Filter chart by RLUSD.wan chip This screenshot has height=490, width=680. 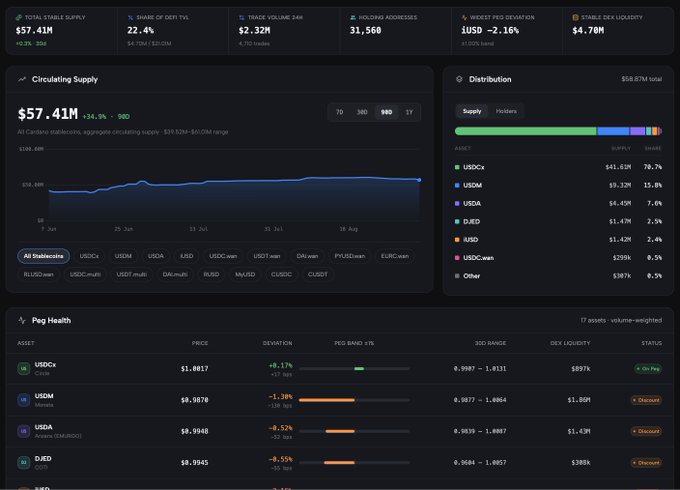click(39, 274)
